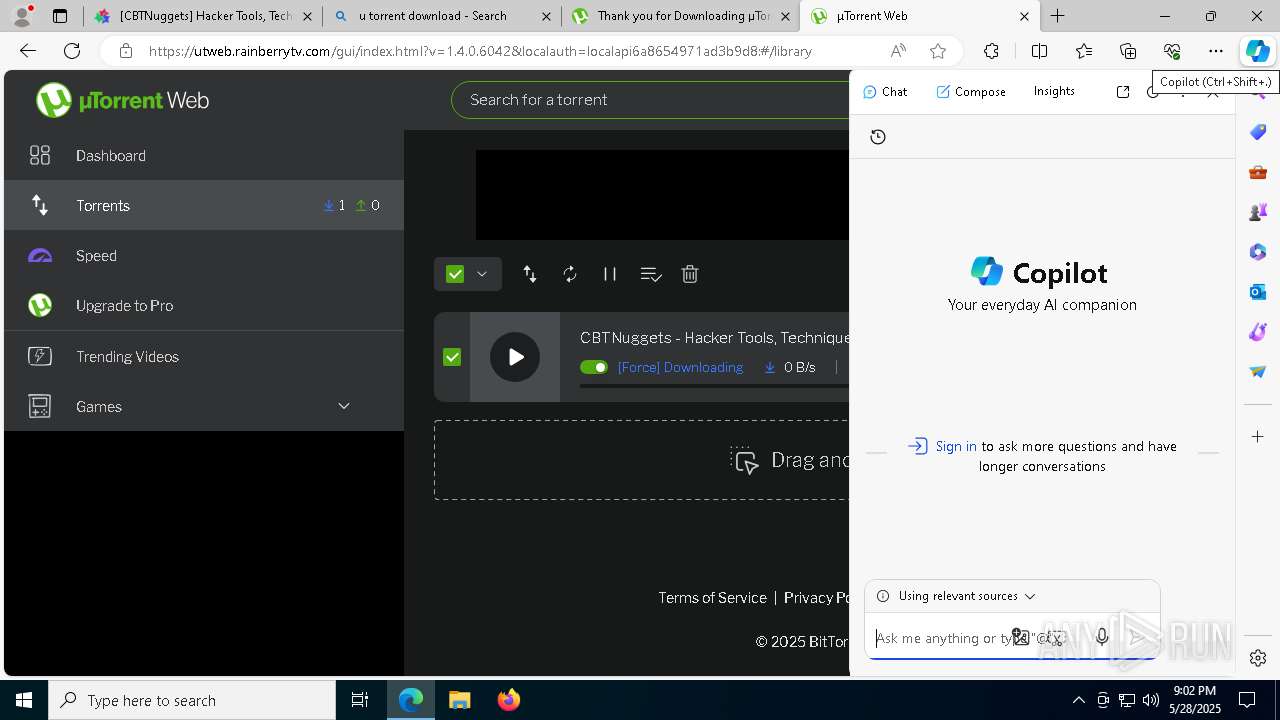Viewport: 1280px width, 720px height.
Task: Open Edge tab actions menu icon
Action: [x=60, y=16]
